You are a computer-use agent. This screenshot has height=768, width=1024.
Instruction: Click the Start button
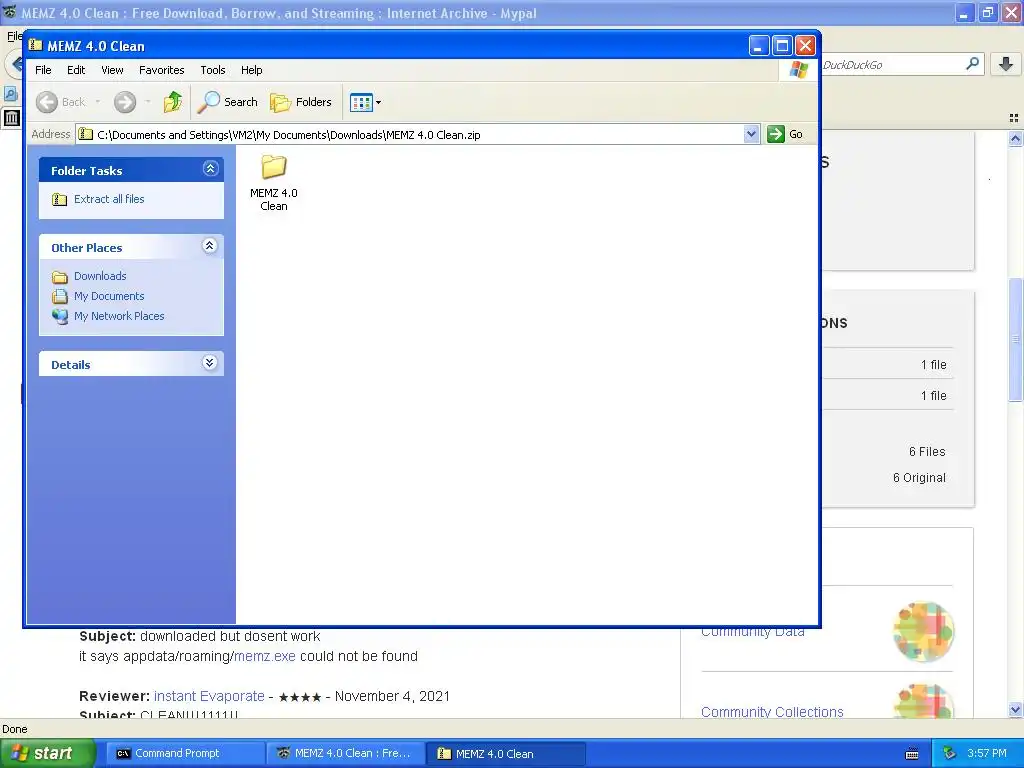click(48, 754)
